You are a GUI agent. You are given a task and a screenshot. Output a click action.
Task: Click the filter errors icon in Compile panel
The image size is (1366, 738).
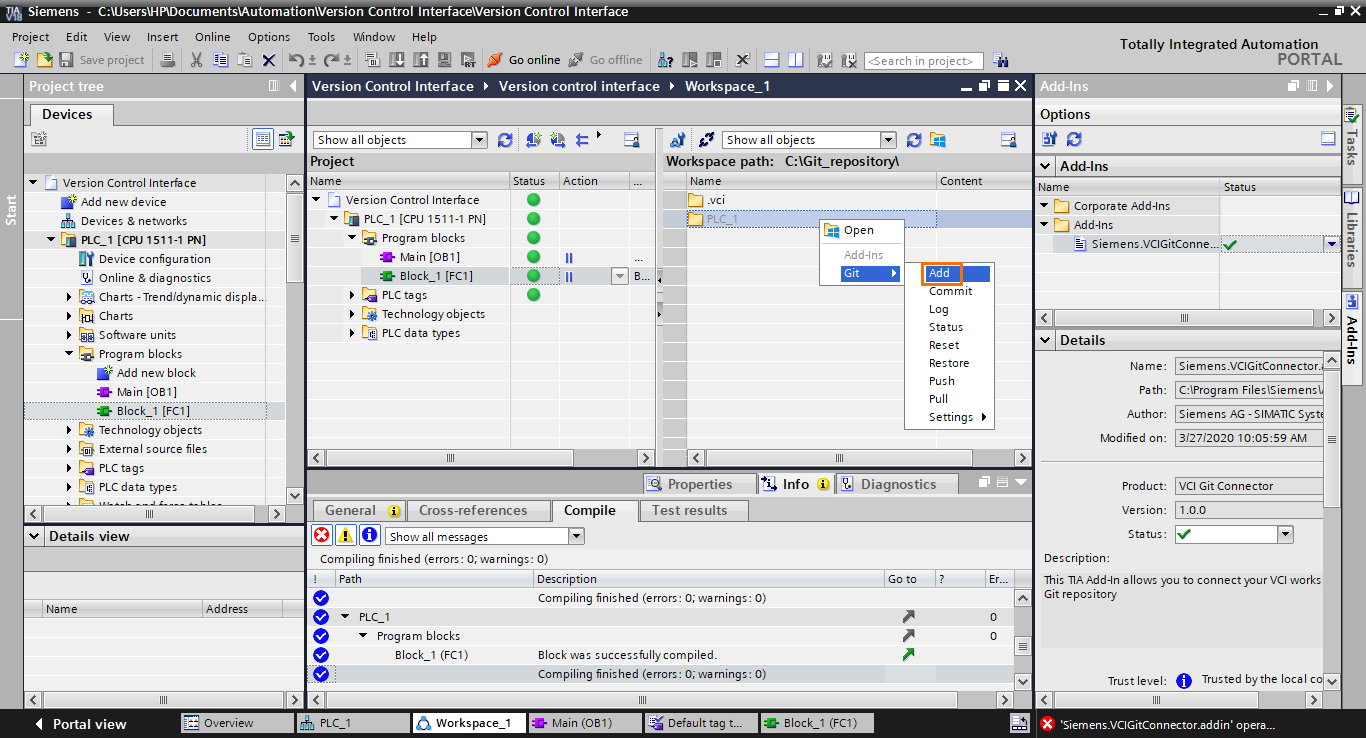pyautogui.click(x=323, y=535)
